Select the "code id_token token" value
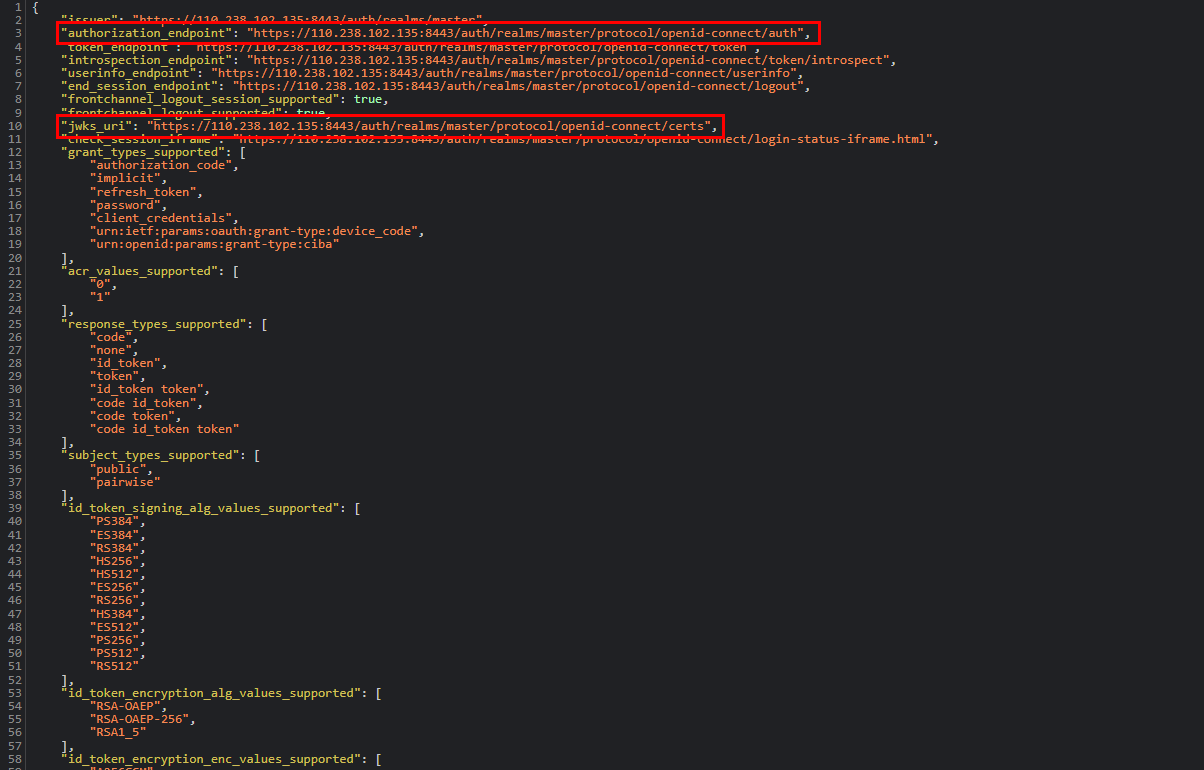 (x=164, y=428)
